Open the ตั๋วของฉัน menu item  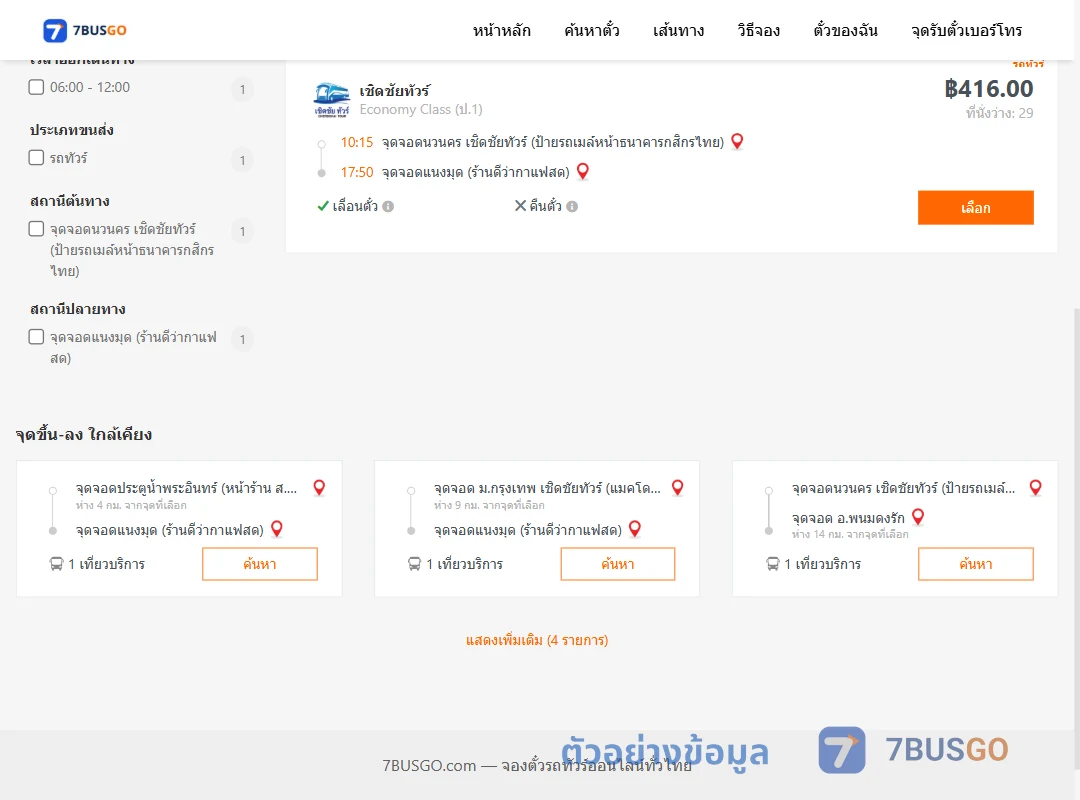click(x=845, y=30)
